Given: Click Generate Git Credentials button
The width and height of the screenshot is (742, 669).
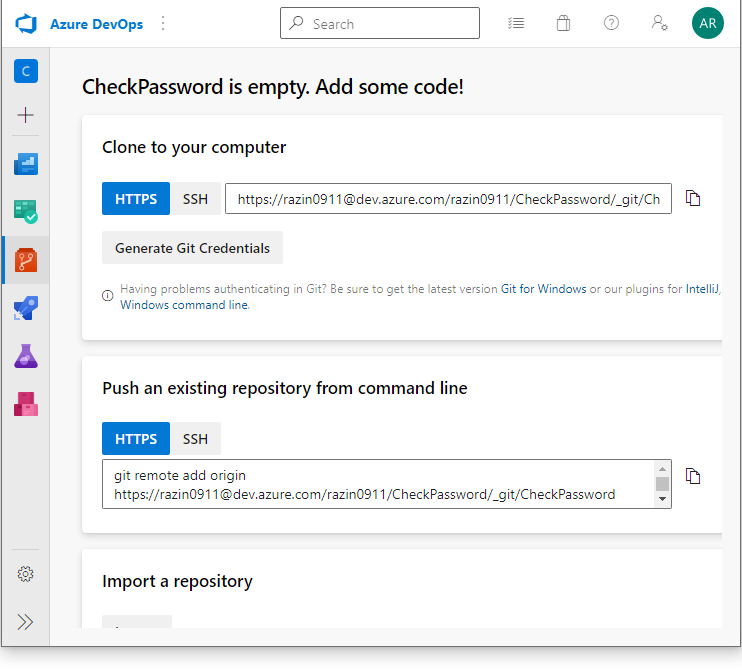Looking at the screenshot, I should pos(193,248).
